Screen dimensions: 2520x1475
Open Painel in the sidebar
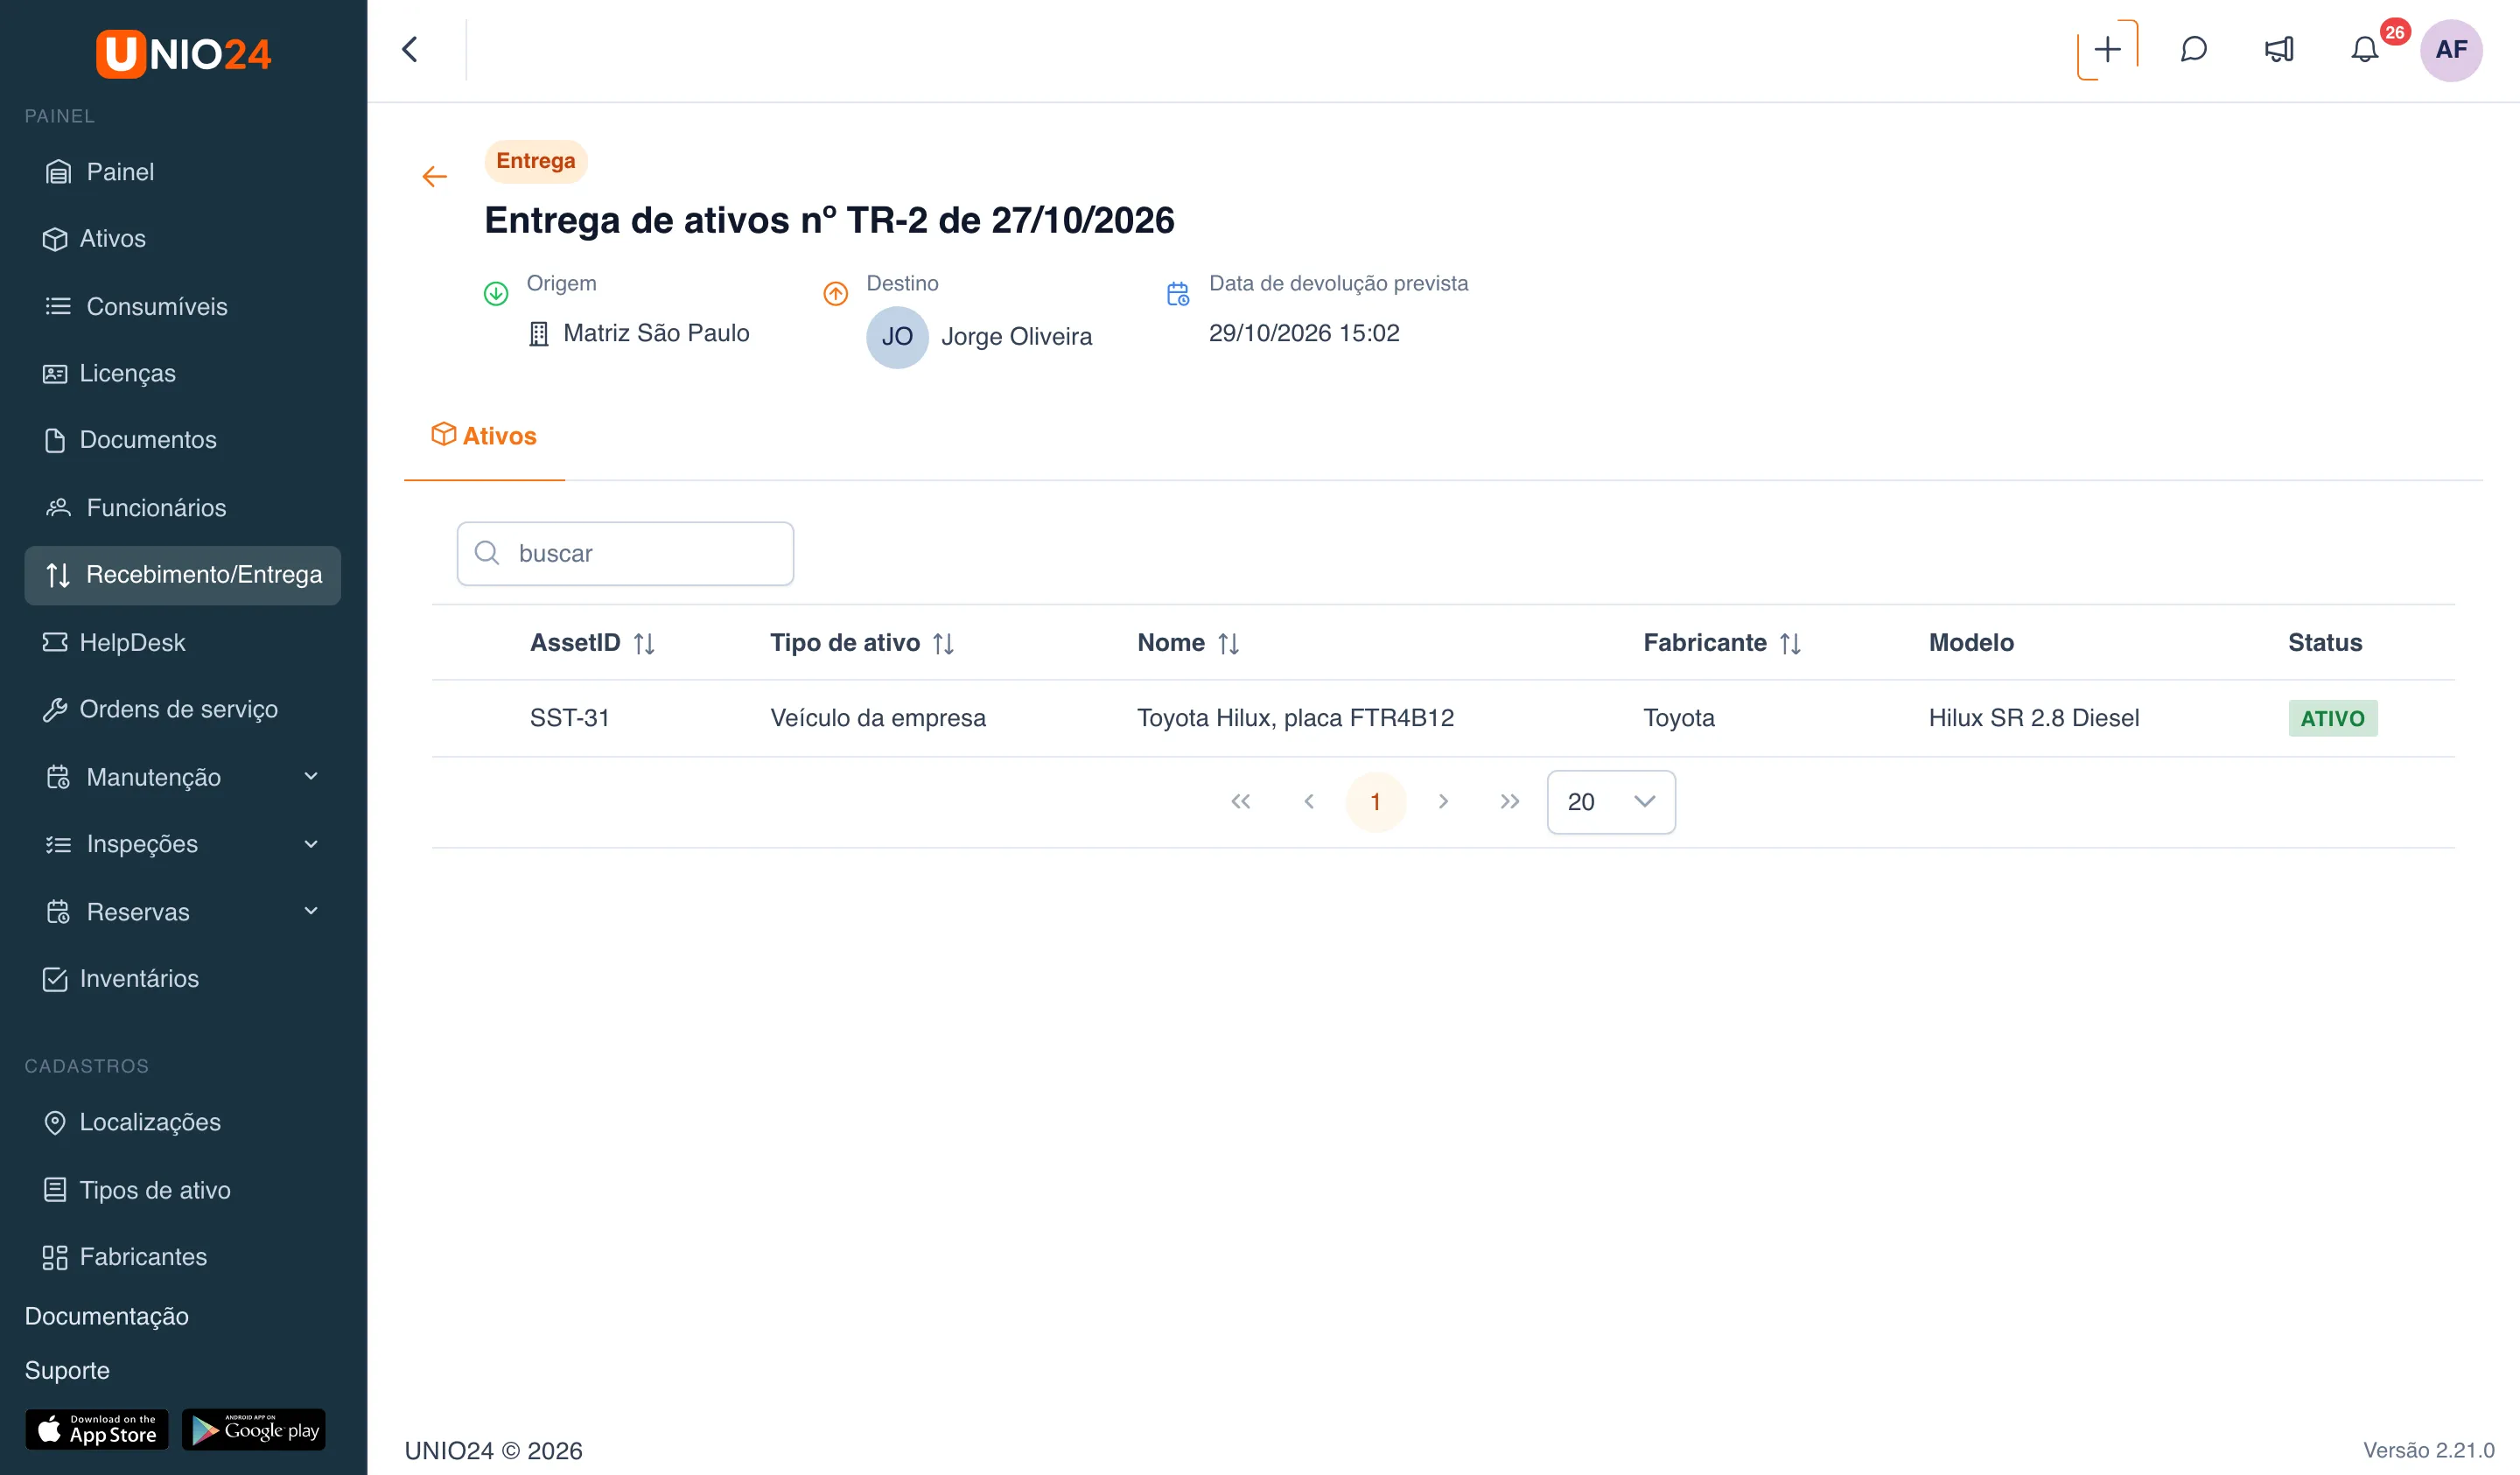coord(183,172)
